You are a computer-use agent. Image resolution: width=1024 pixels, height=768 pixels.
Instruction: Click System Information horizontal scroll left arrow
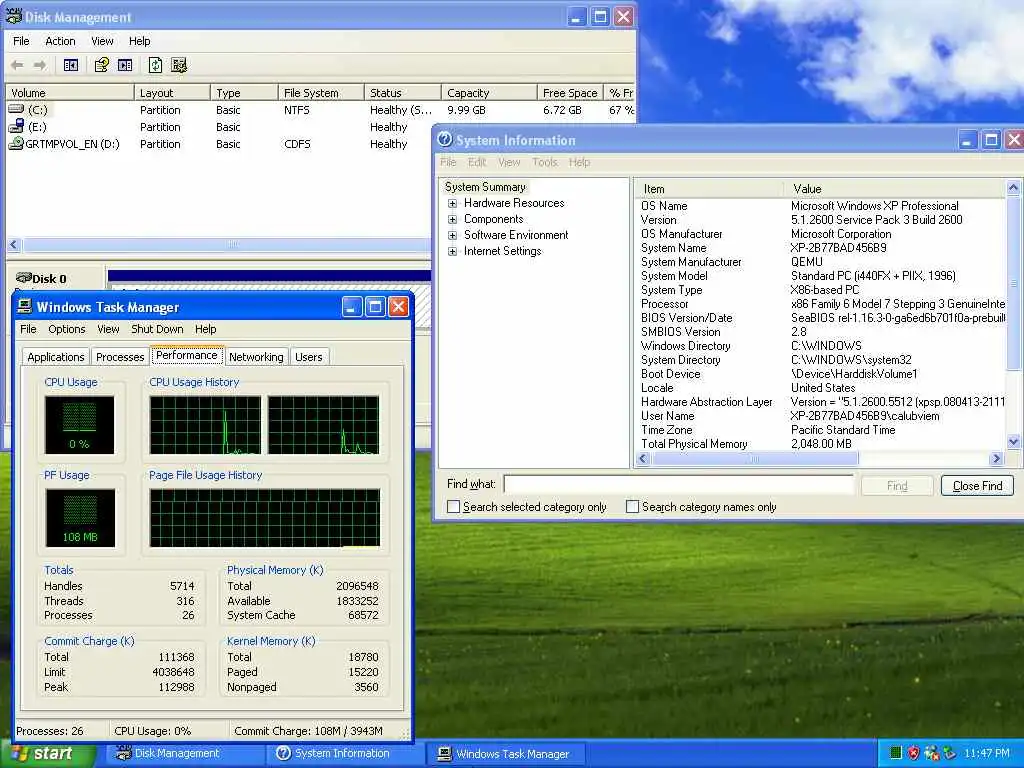[643, 458]
